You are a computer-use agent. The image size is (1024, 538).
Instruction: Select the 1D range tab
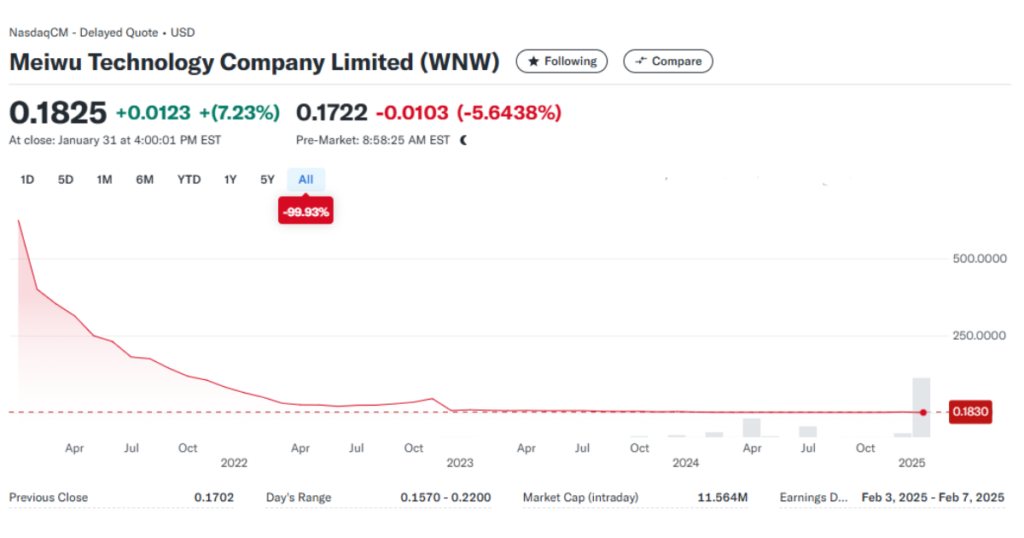tap(27, 180)
